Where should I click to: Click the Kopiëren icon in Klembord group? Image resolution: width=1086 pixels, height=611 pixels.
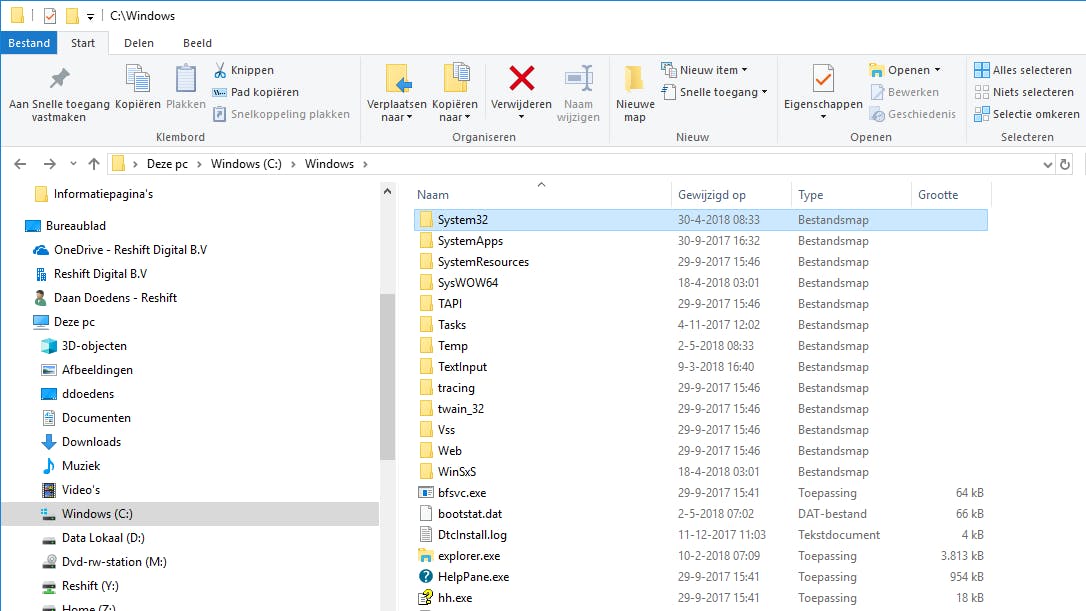point(138,78)
